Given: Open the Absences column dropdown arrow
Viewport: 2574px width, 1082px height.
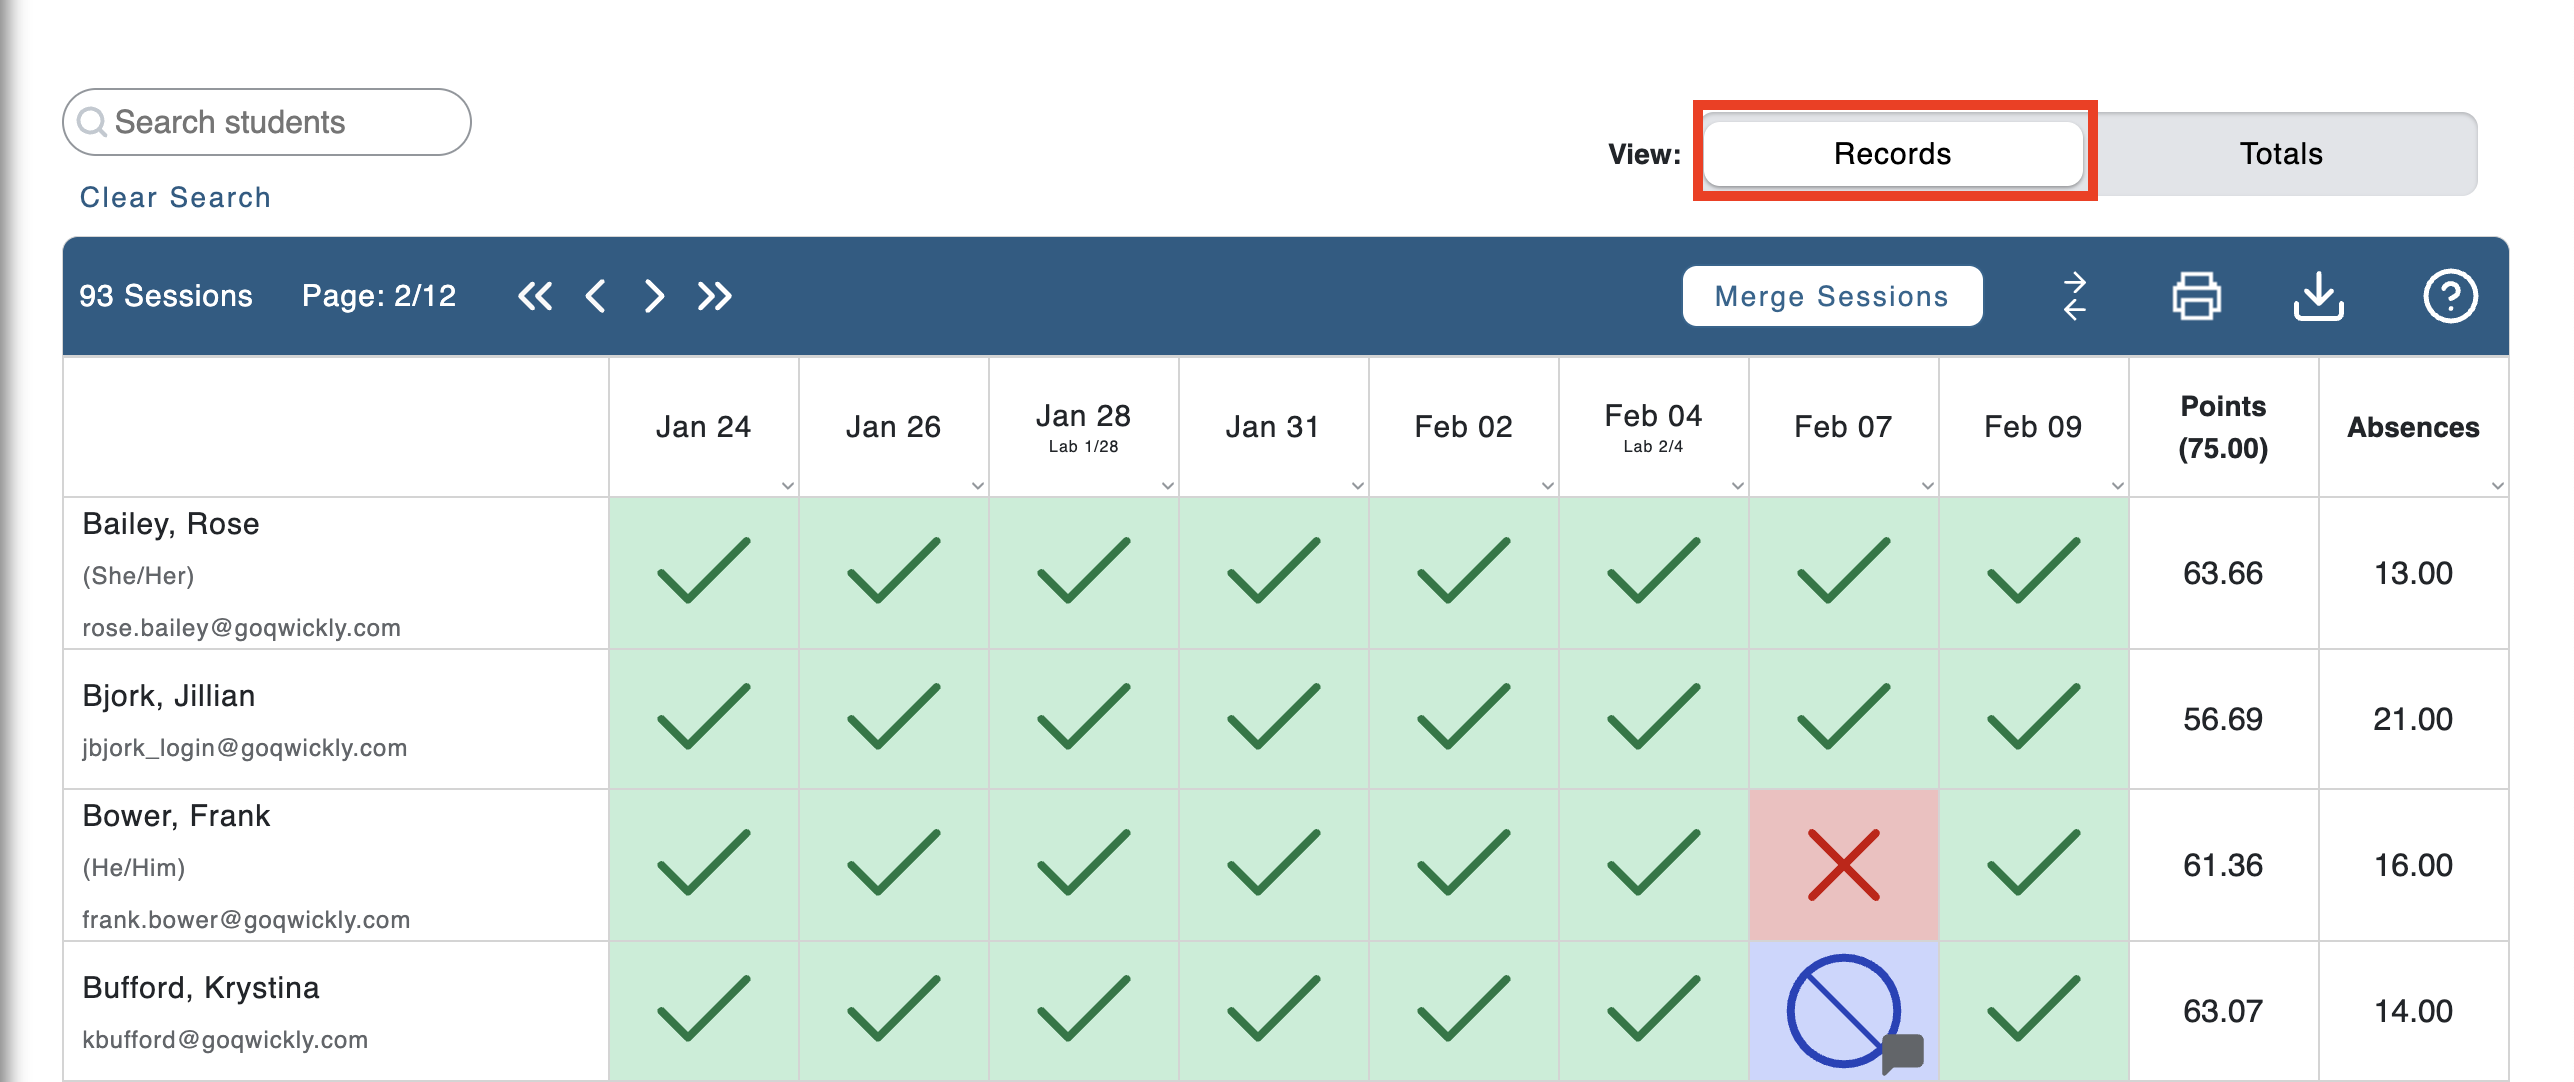Looking at the screenshot, I should (2497, 486).
